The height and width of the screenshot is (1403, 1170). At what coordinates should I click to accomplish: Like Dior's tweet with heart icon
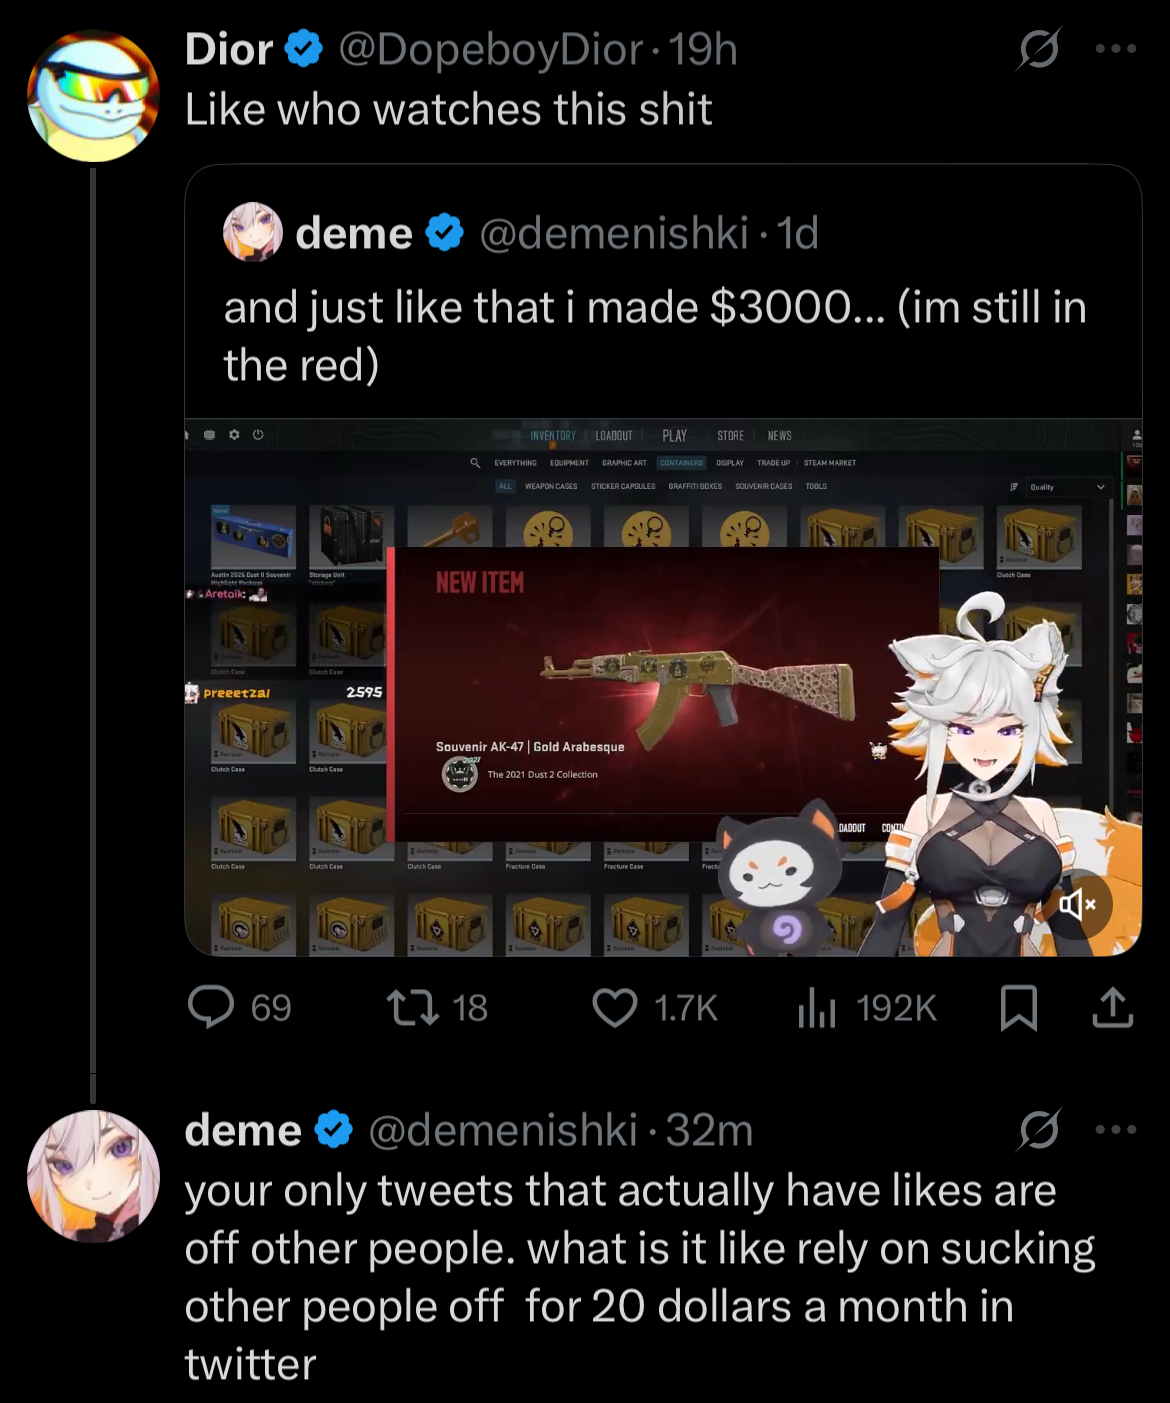pyautogui.click(x=615, y=1007)
